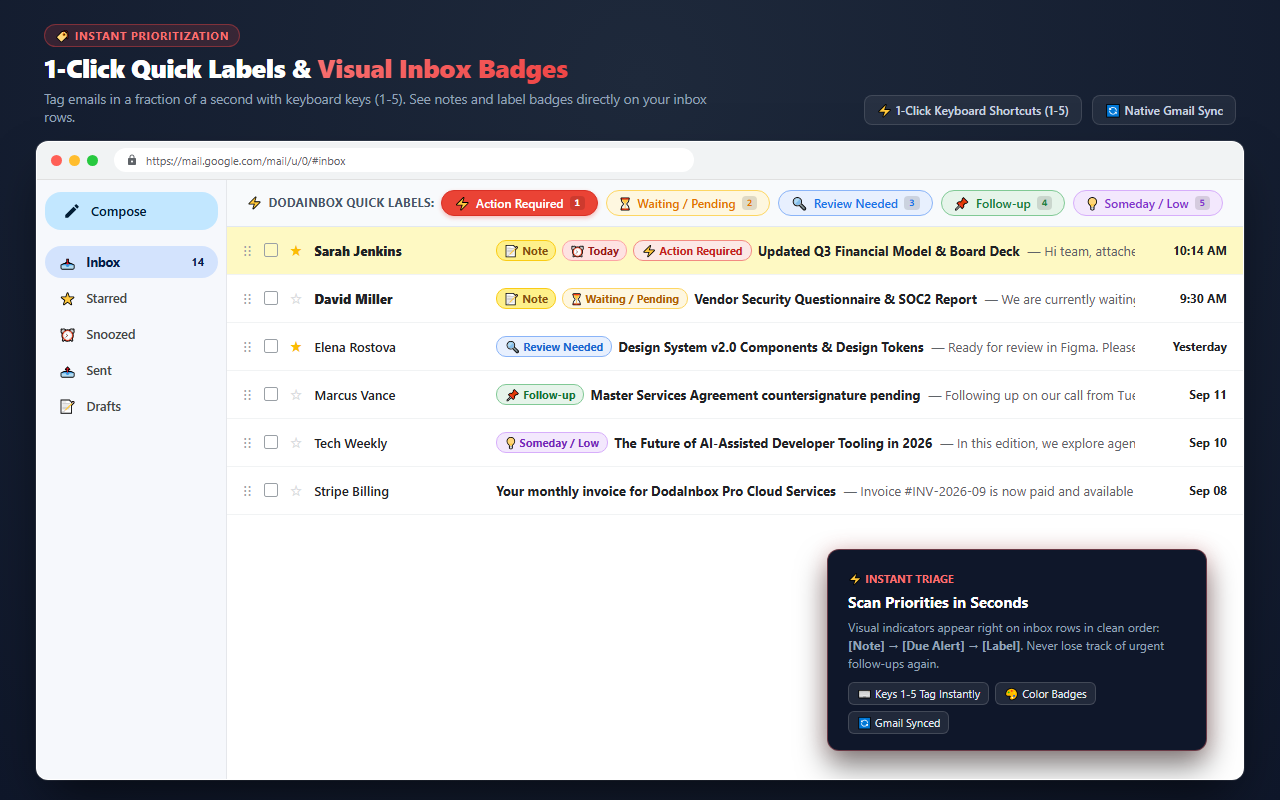Click the mail.google.com address bar
Viewport: 1280px width, 800px height.
coord(404,160)
